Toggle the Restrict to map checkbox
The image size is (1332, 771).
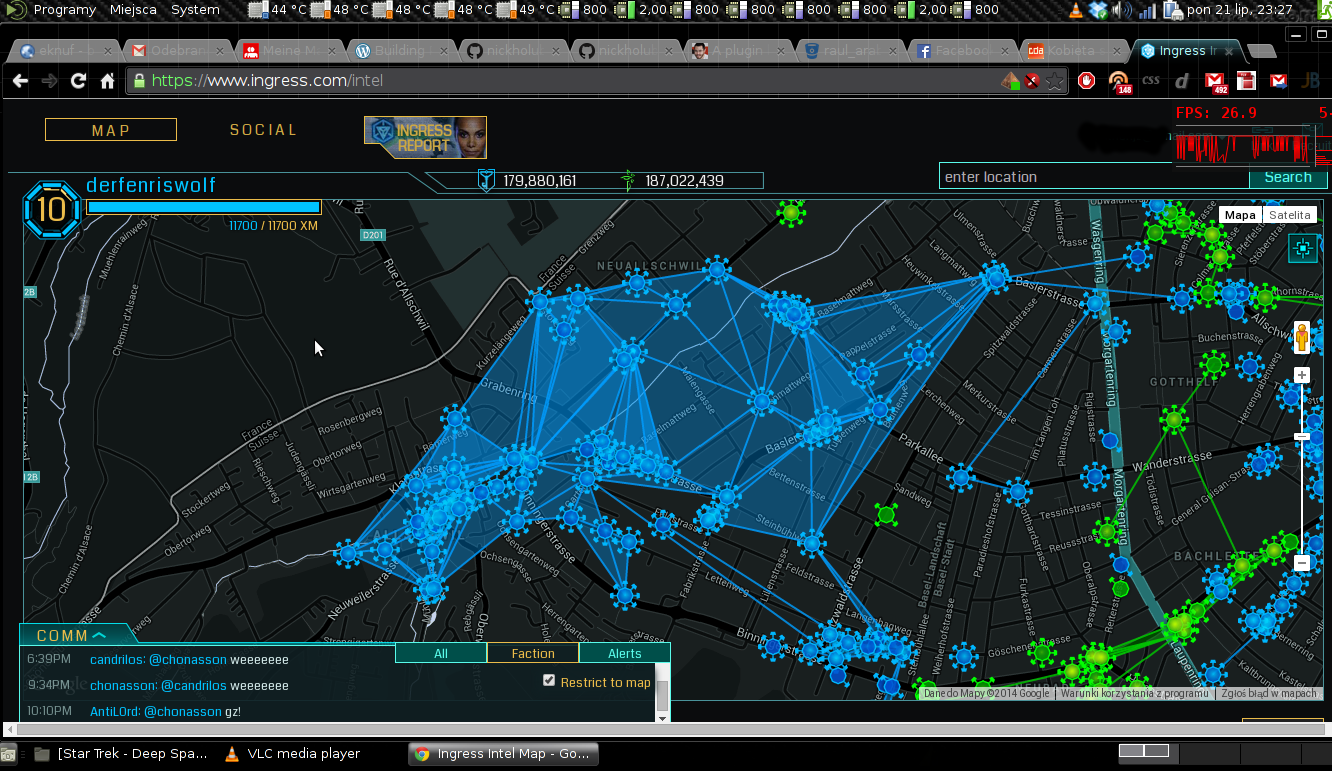(548, 681)
